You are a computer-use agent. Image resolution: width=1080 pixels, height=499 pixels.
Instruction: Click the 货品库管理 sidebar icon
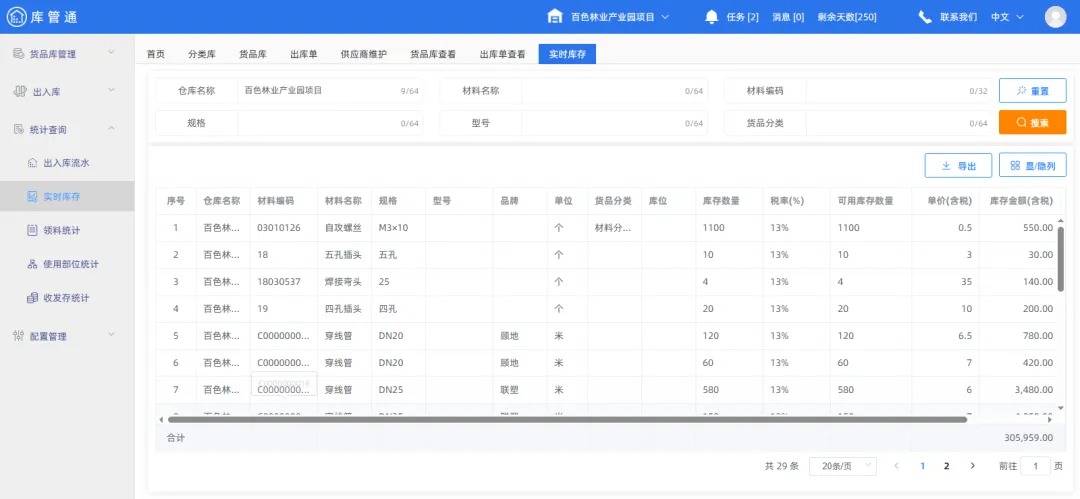[x=19, y=54]
